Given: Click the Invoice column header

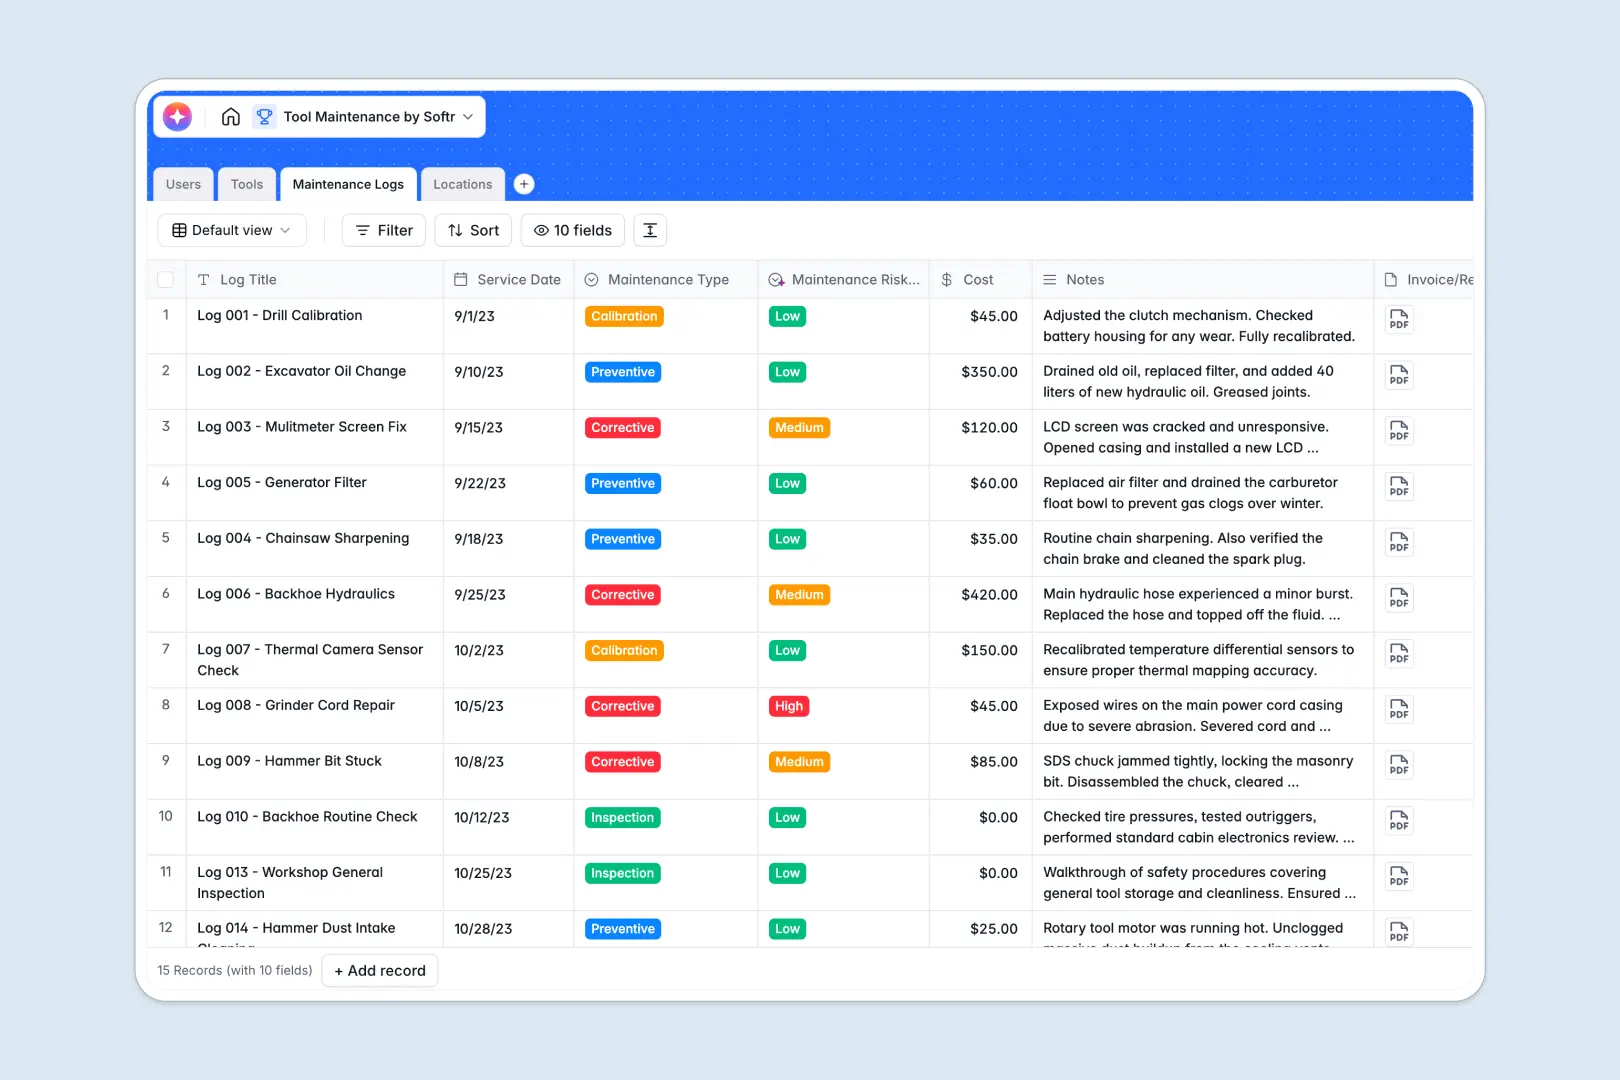Looking at the screenshot, I should pyautogui.click(x=1424, y=280).
